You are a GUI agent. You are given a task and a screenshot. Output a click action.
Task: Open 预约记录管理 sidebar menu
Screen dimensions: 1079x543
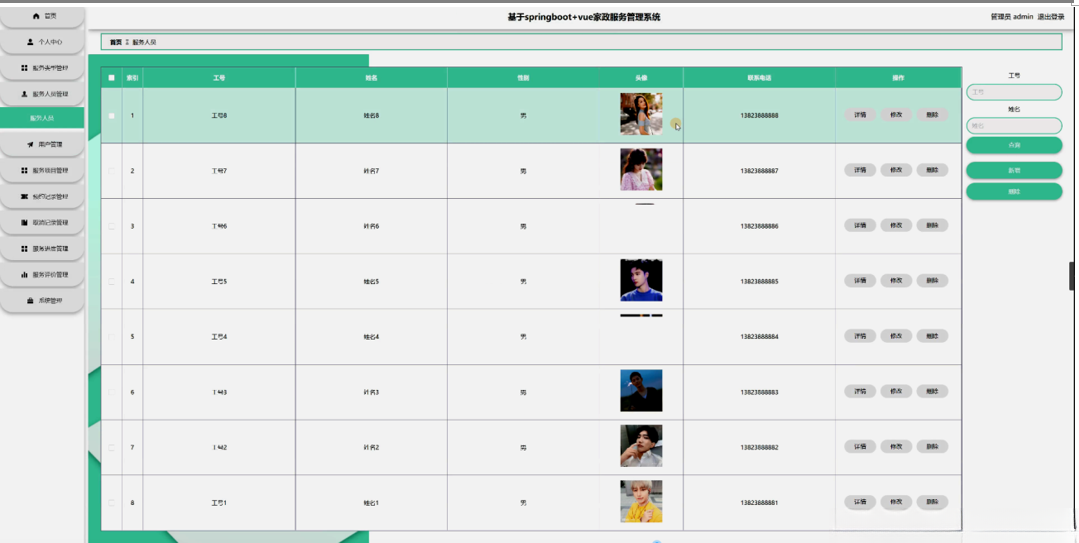tap(43, 196)
